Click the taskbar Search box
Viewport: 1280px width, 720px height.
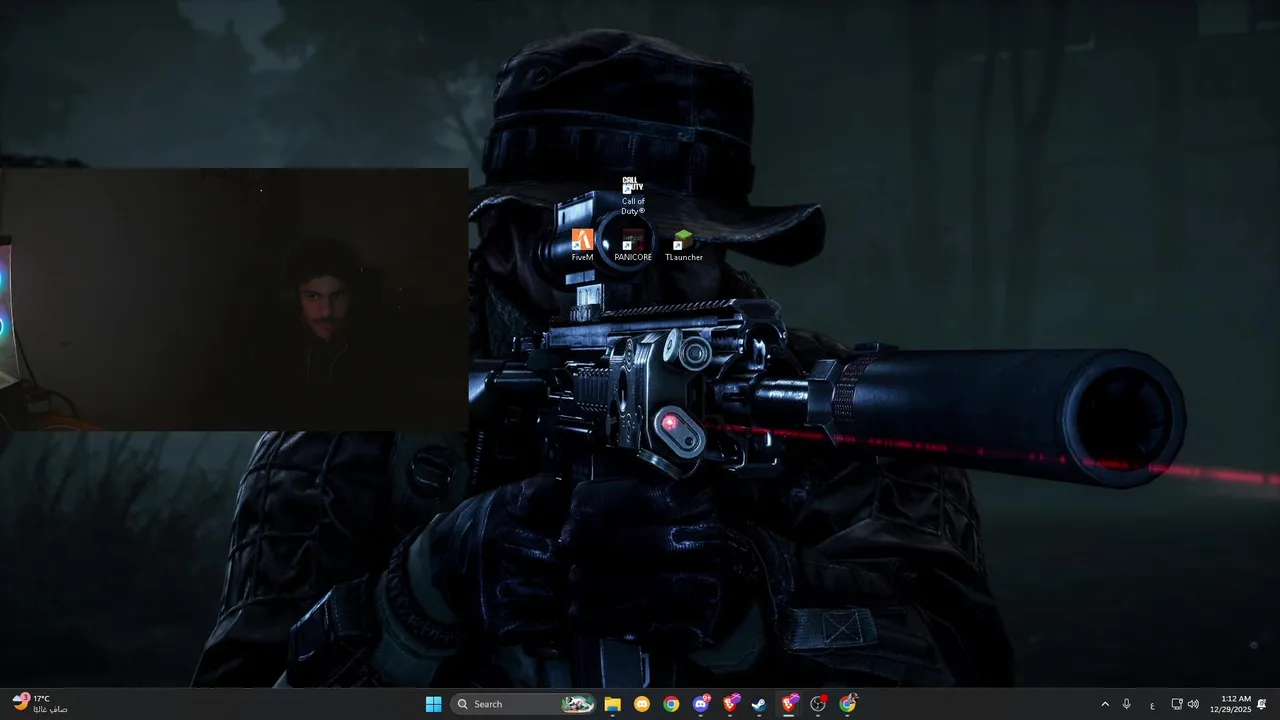coord(524,704)
